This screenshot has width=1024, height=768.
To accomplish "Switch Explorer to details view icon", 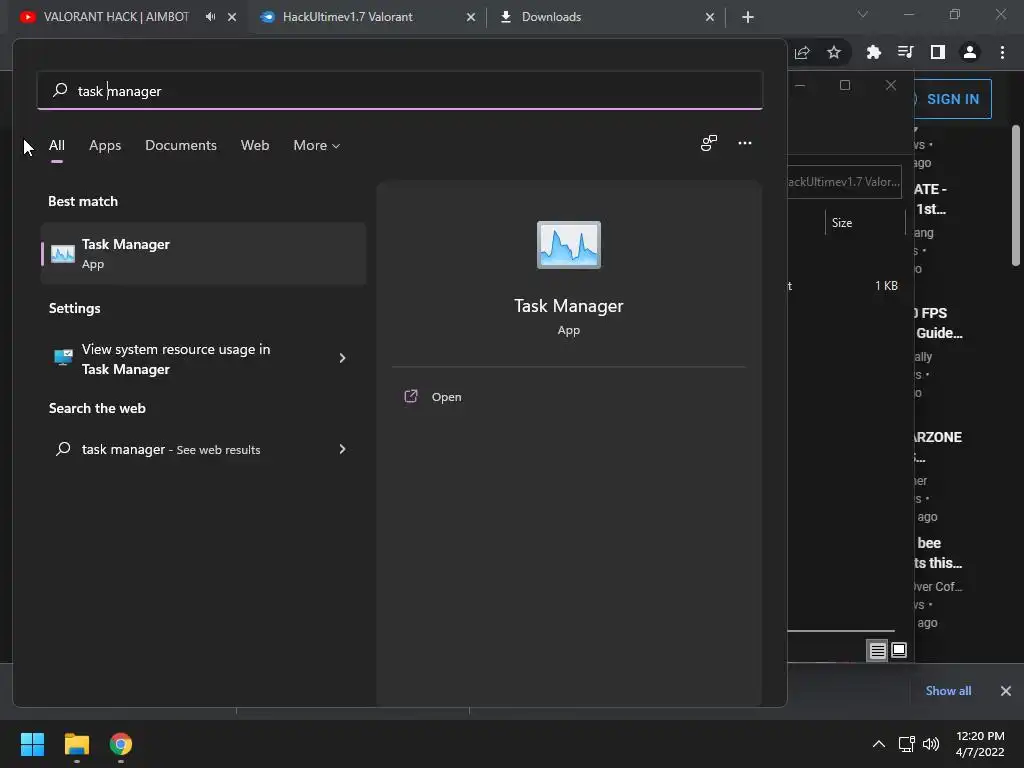I will click(877, 650).
